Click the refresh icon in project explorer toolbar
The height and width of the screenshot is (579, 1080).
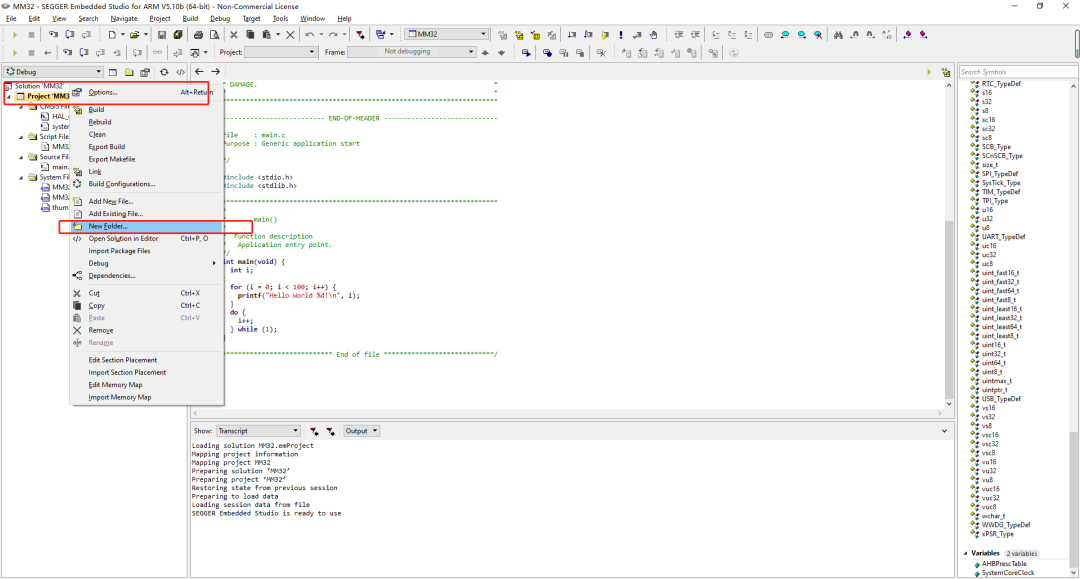tap(164, 72)
